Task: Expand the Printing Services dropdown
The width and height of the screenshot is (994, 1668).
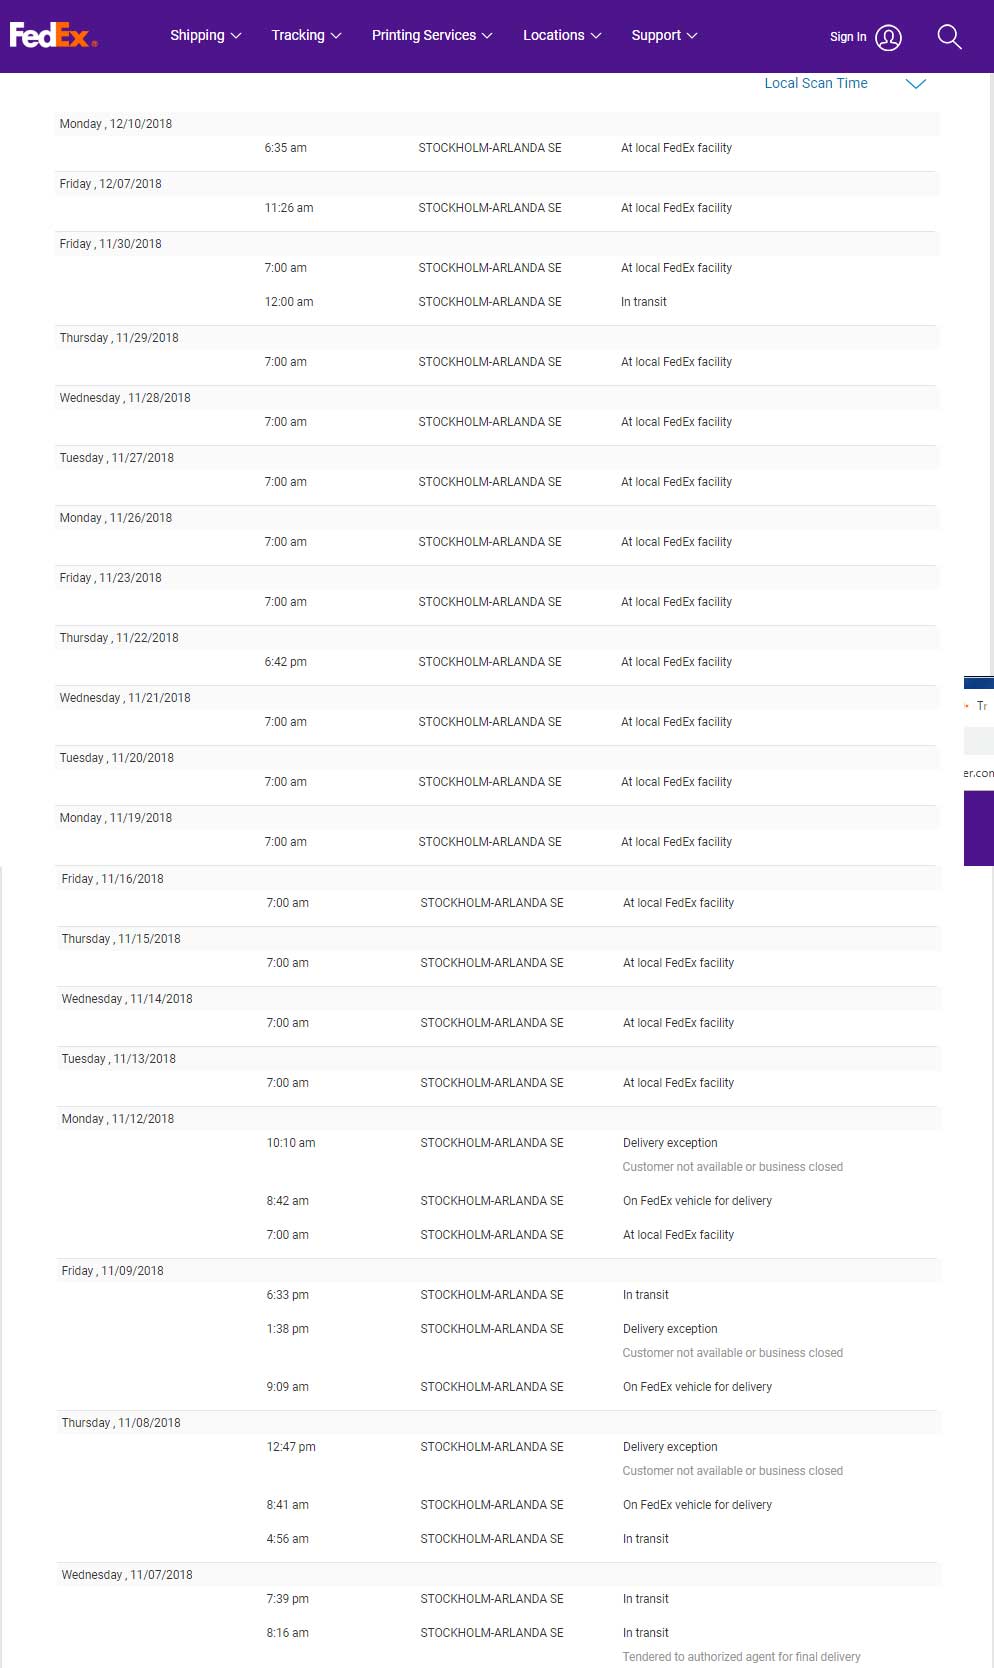Action: [x=432, y=35]
